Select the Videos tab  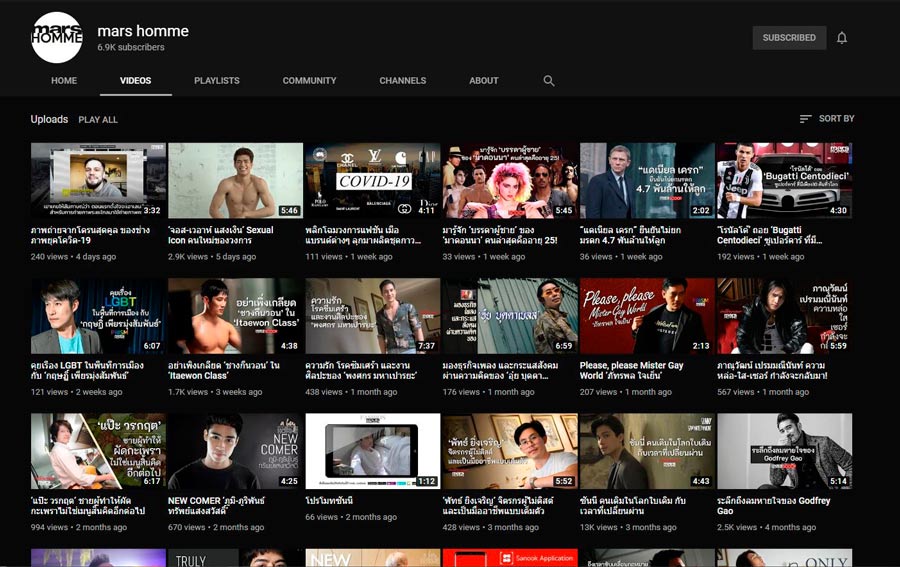coord(135,81)
